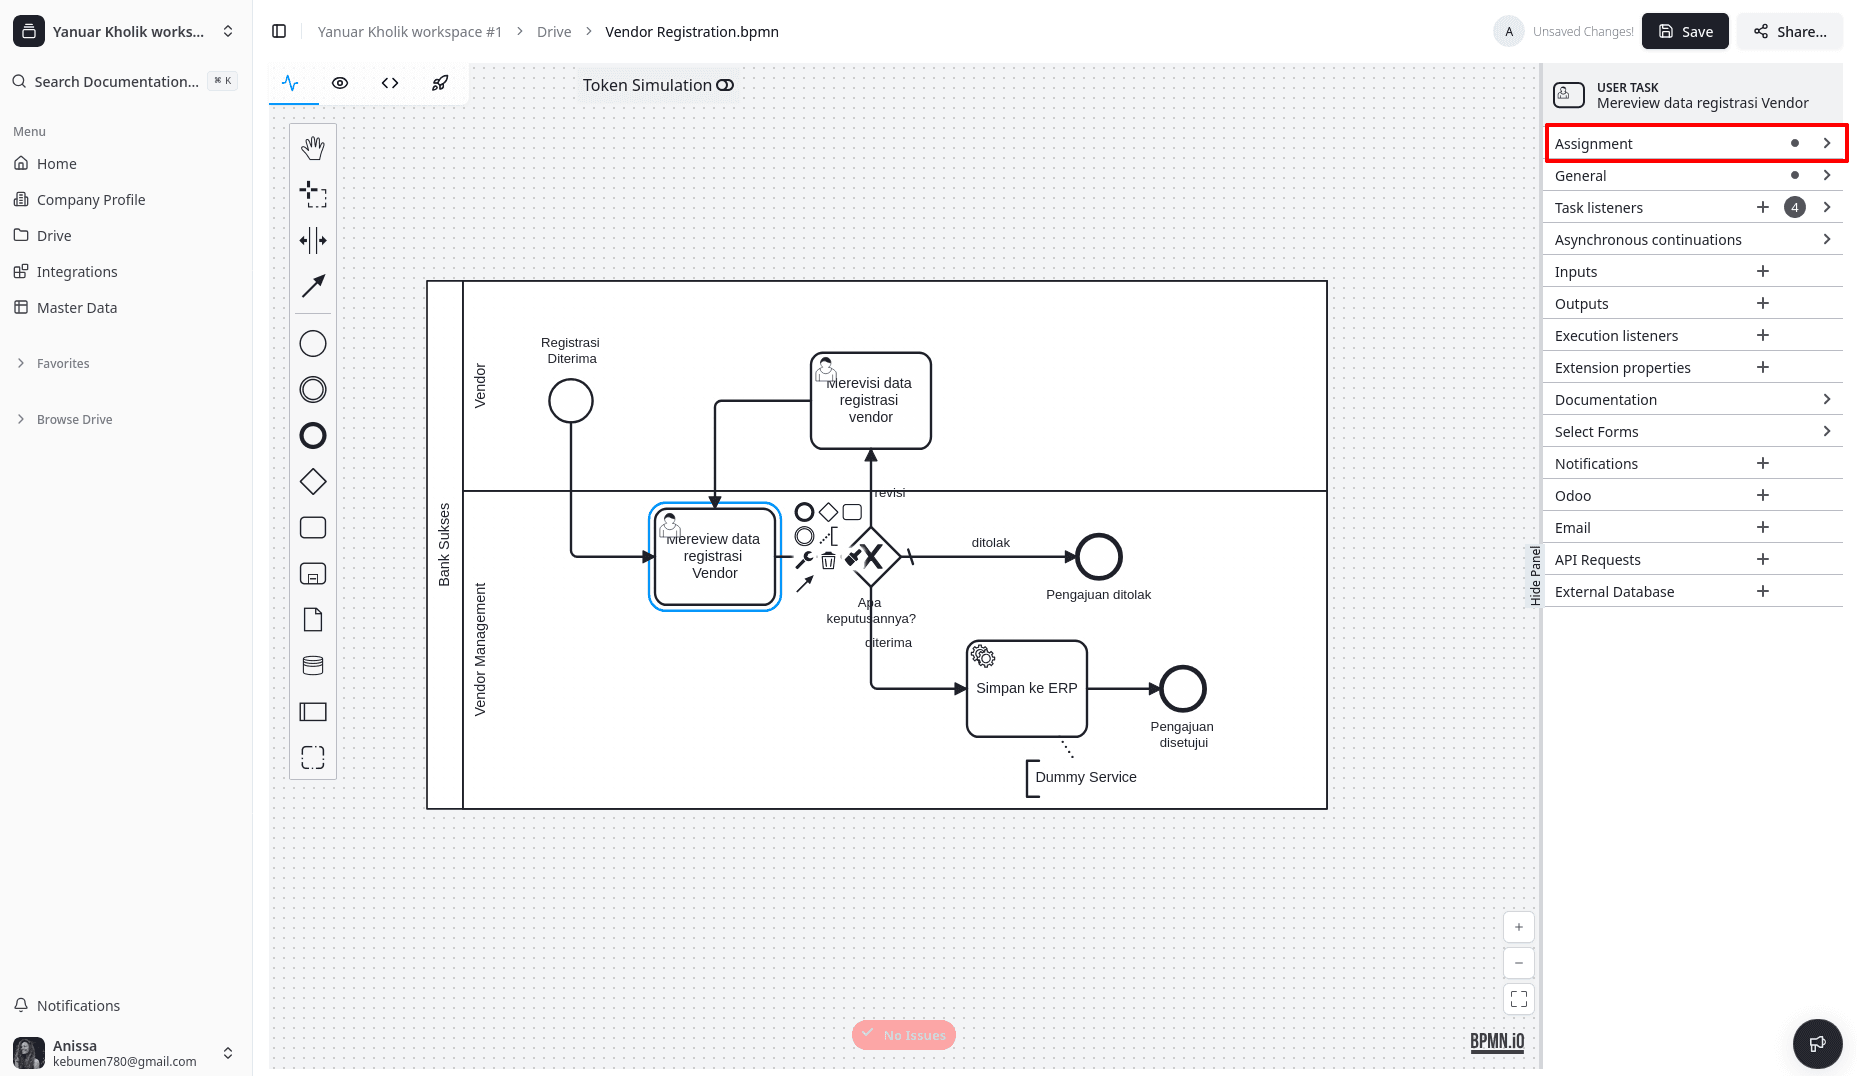Click the trash icon to delete task
Viewport: 1858px width, 1076px height.
click(828, 561)
